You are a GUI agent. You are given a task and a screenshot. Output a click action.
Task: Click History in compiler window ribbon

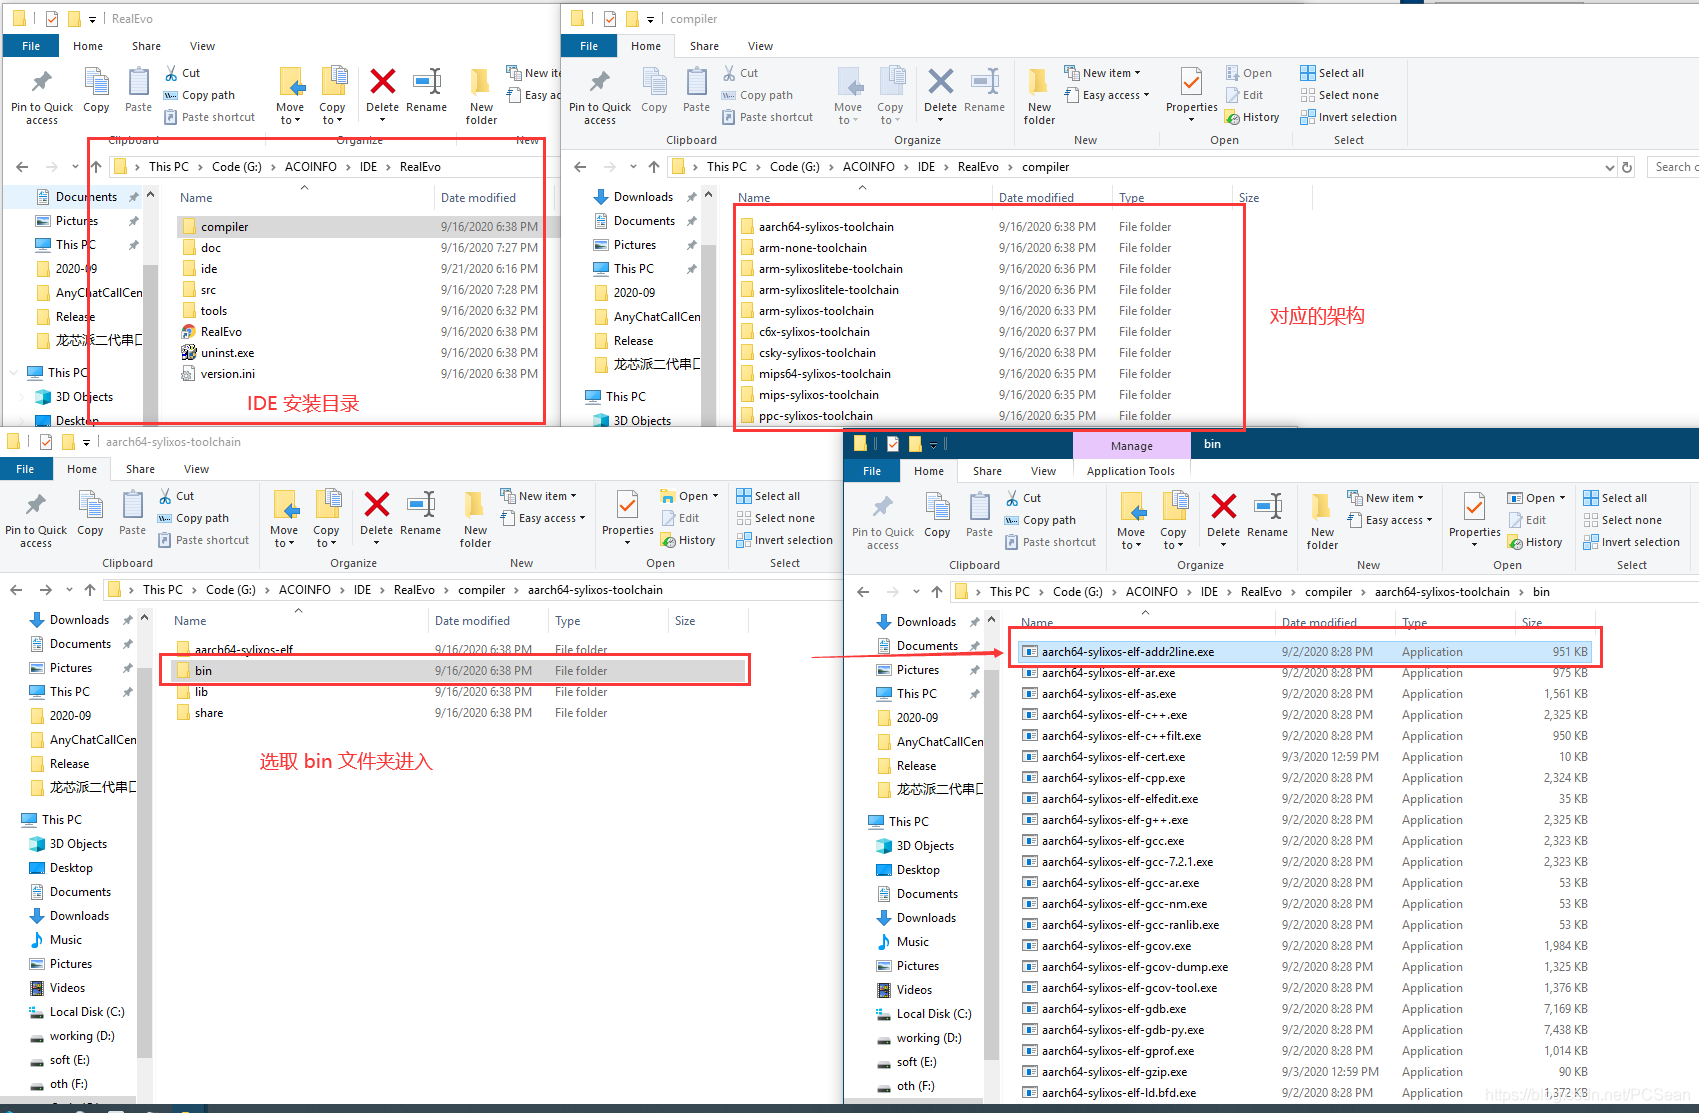pyautogui.click(x=1252, y=117)
